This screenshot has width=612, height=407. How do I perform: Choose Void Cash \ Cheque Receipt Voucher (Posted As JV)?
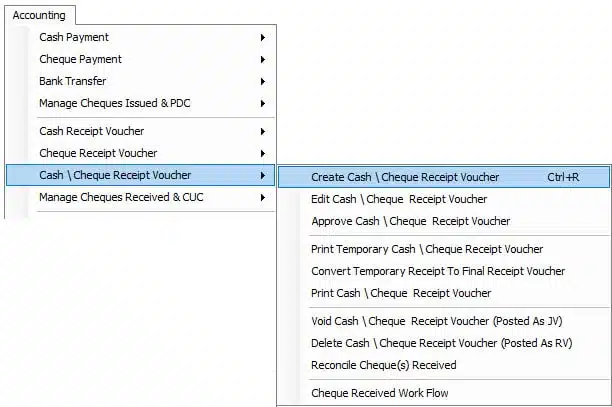click(x=444, y=321)
